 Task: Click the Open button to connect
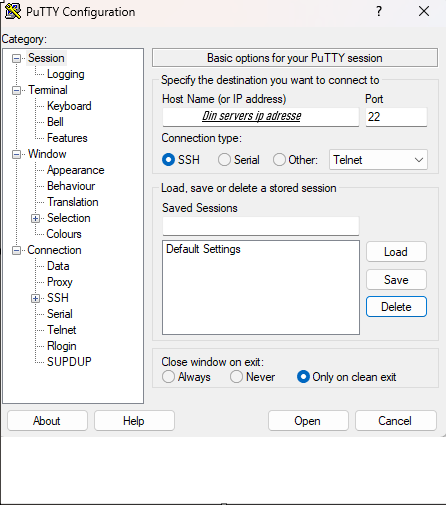(308, 421)
